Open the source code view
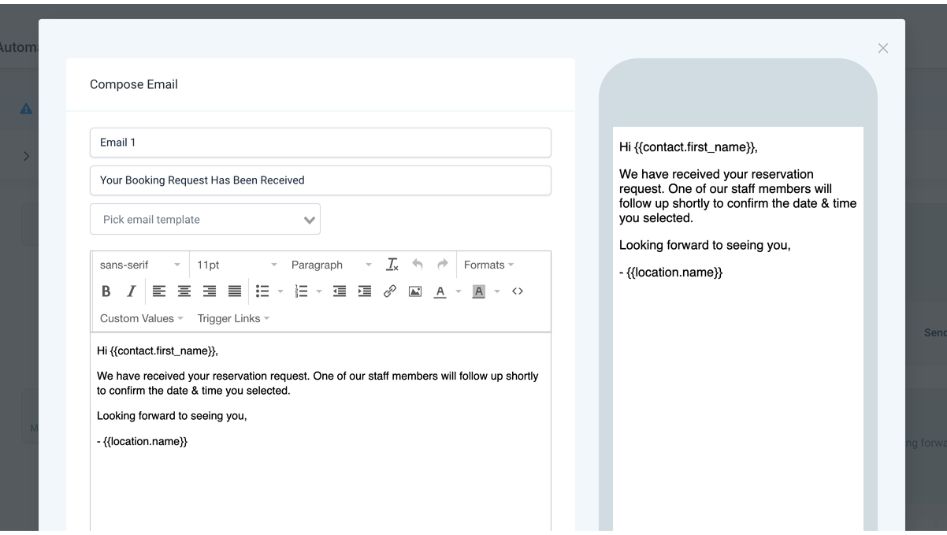947x535 pixels. pyautogui.click(x=517, y=292)
